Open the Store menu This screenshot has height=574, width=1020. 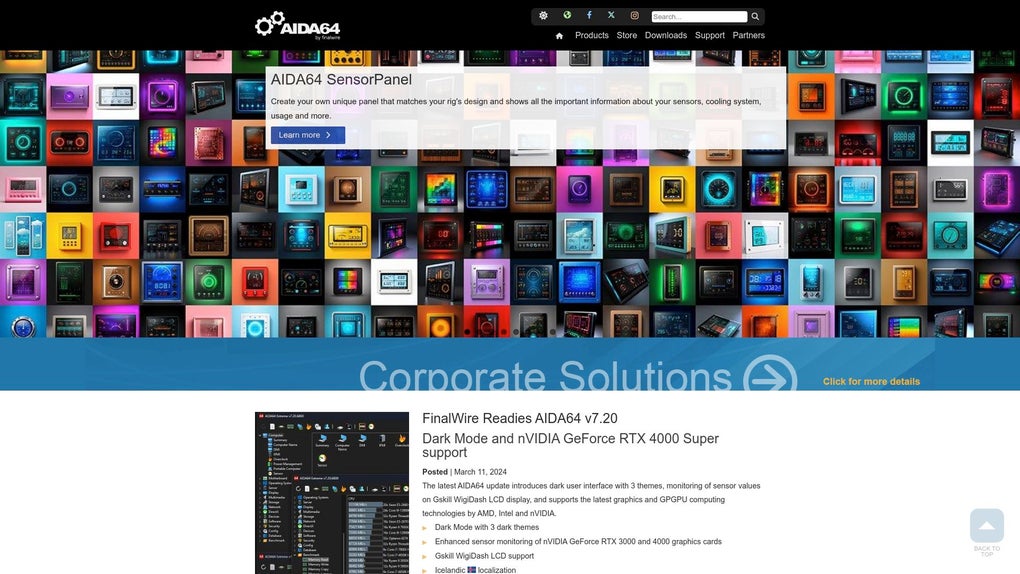pyautogui.click(x=627, y=35)
